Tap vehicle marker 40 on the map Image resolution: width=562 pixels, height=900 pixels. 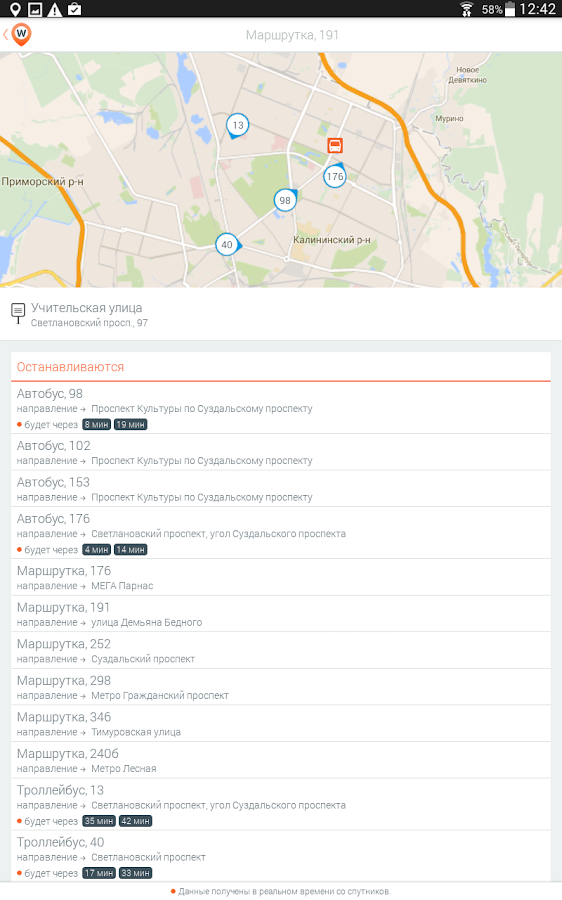point(228,245)
